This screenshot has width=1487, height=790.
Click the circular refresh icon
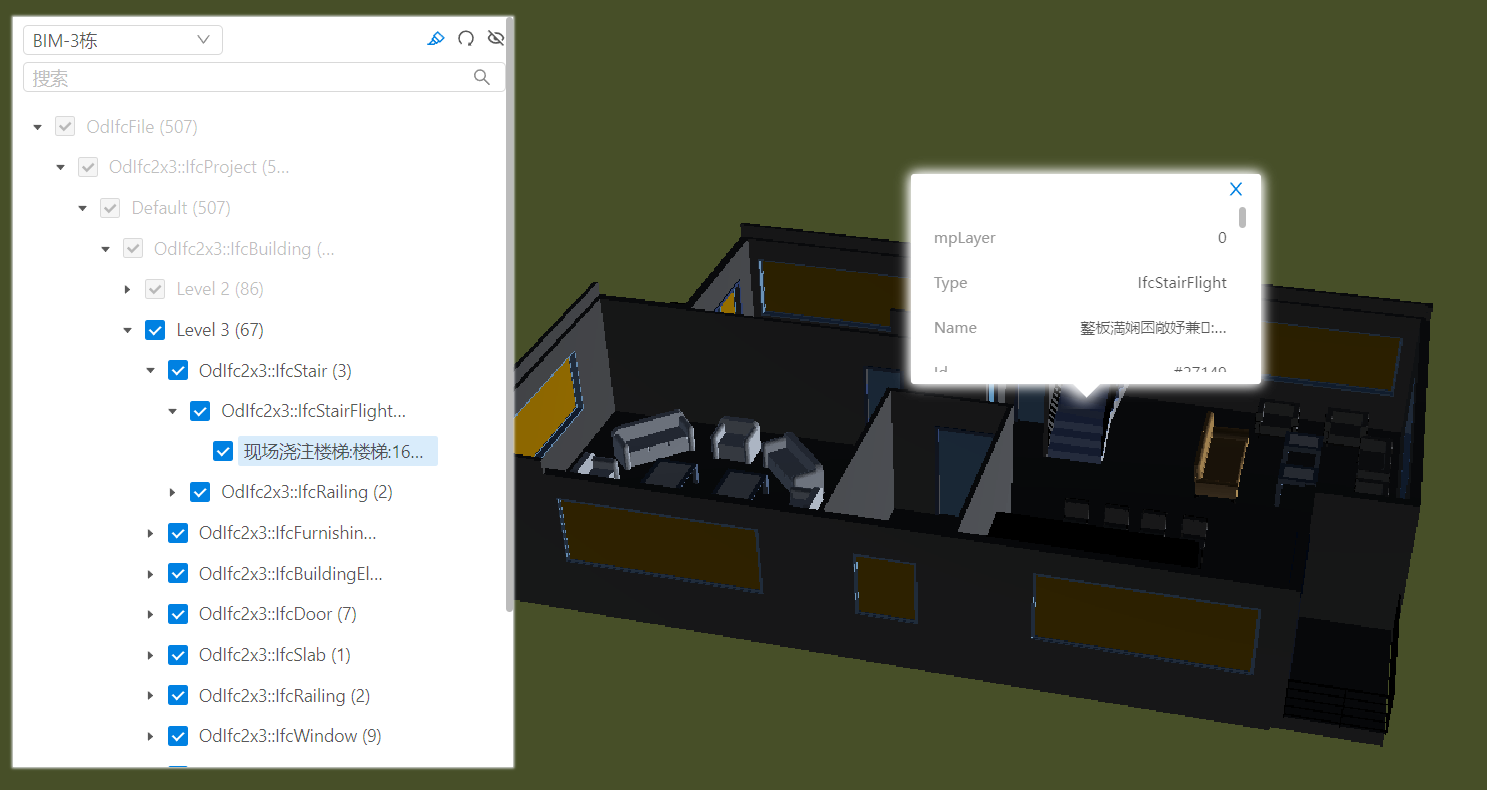tap(466, 39)
